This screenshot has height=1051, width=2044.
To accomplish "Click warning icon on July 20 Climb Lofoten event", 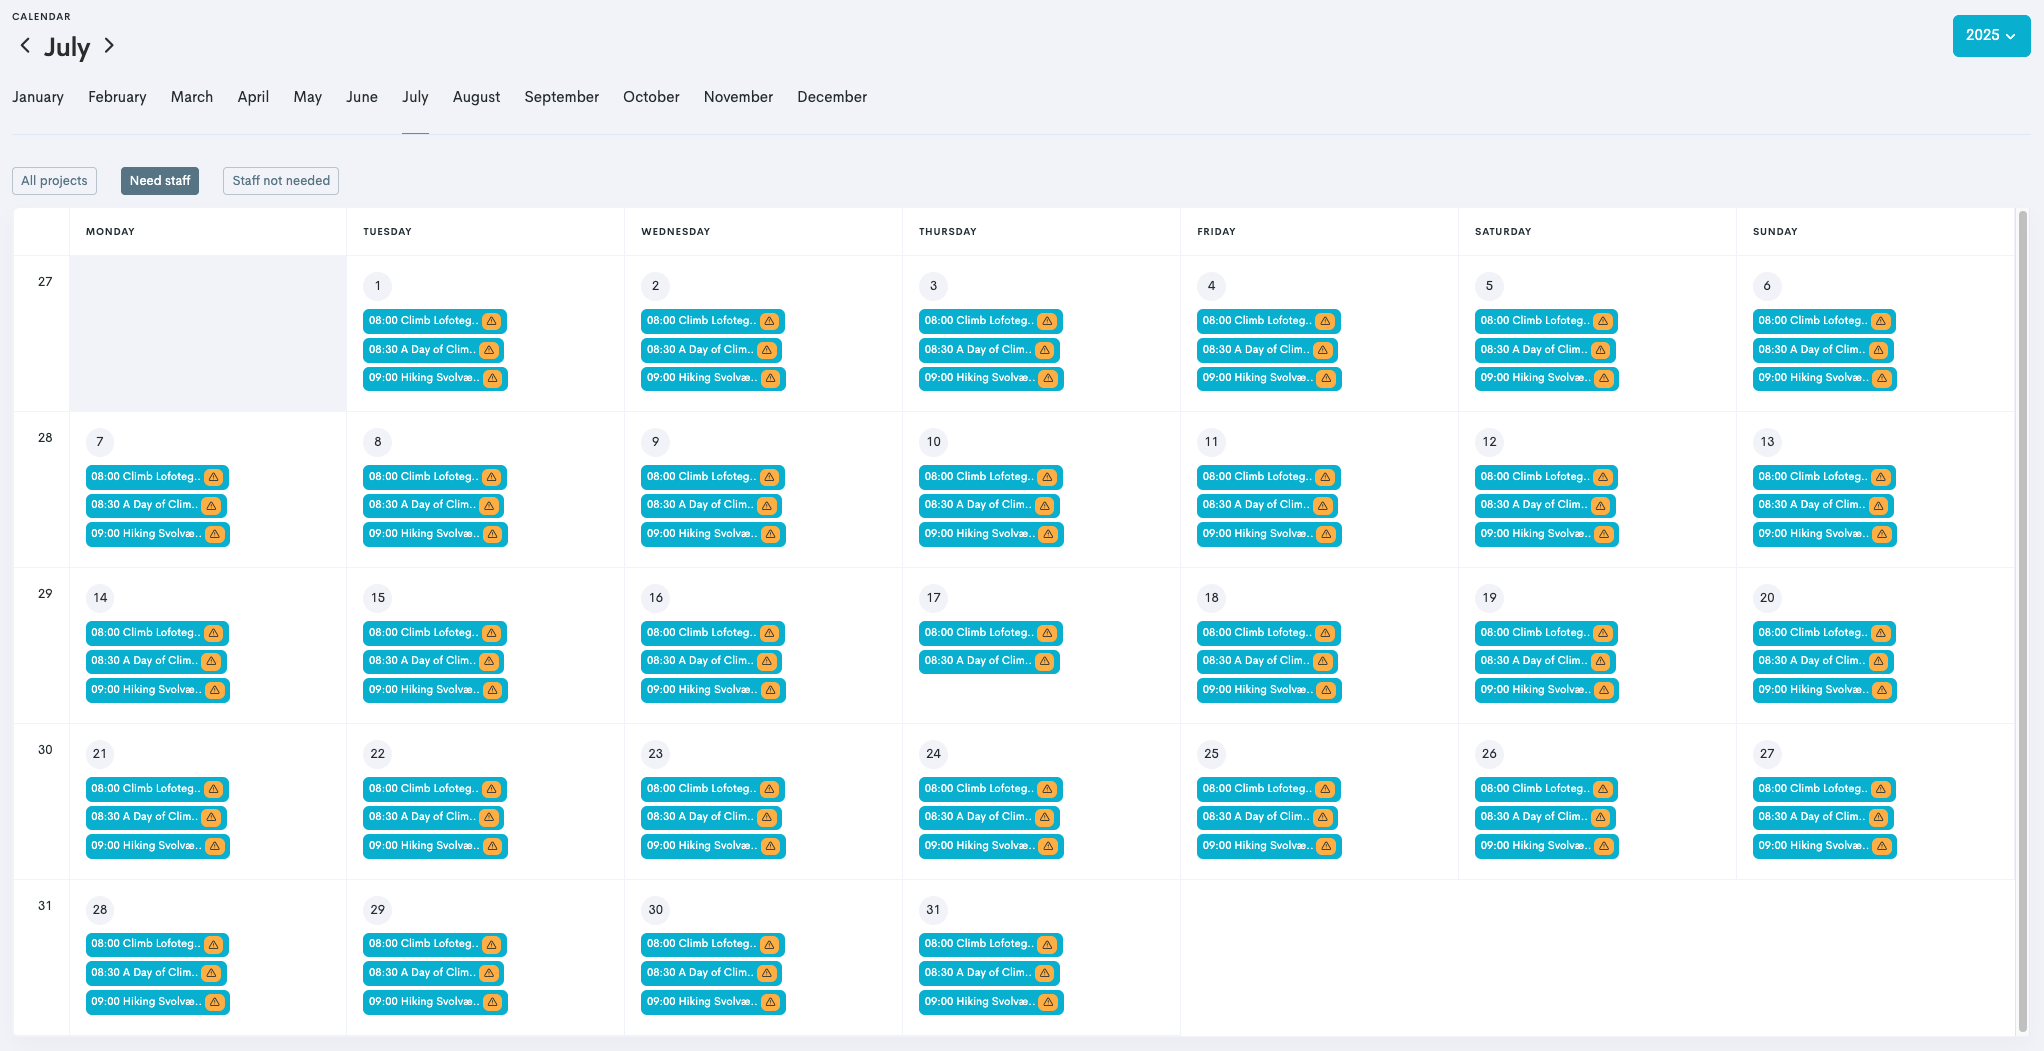I will click(1881, 633).
